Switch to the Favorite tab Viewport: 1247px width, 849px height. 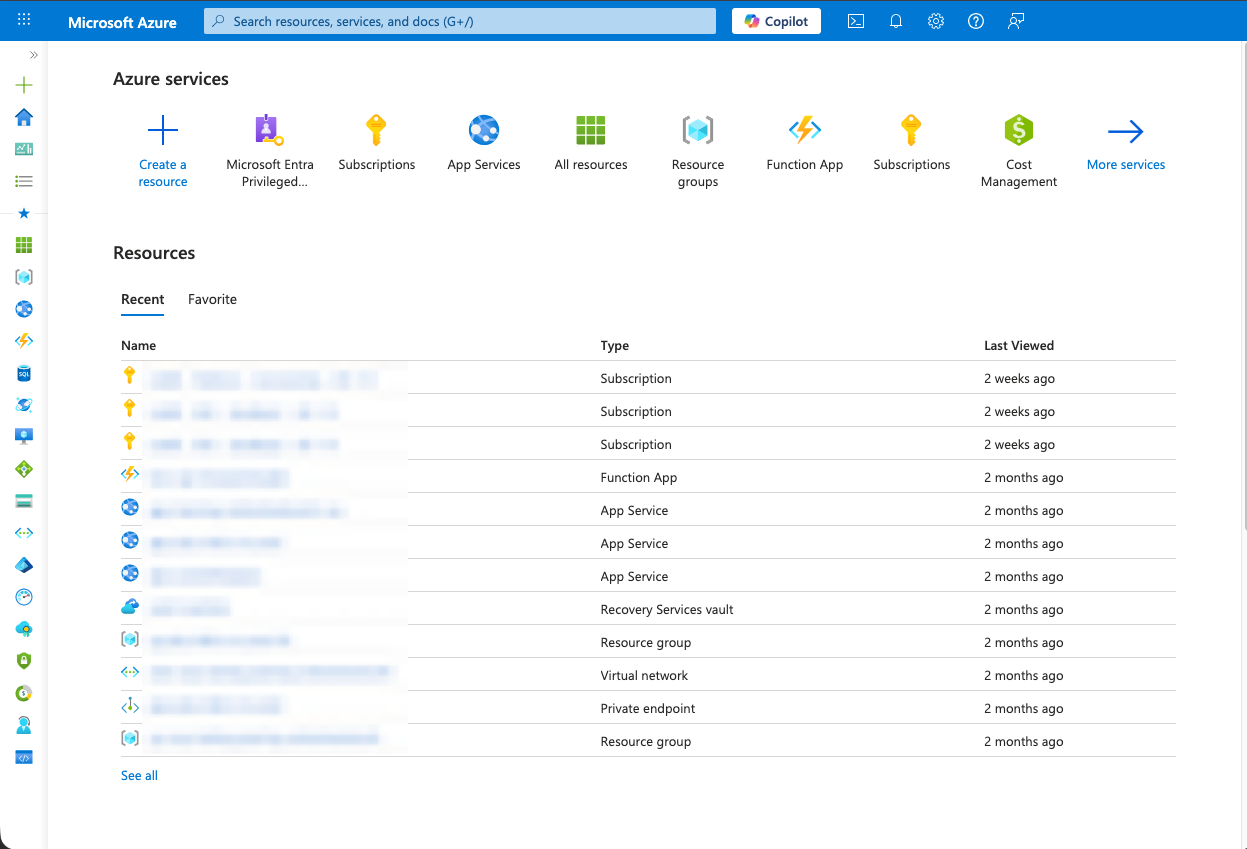pyautogui.click(x=212, y=299)
